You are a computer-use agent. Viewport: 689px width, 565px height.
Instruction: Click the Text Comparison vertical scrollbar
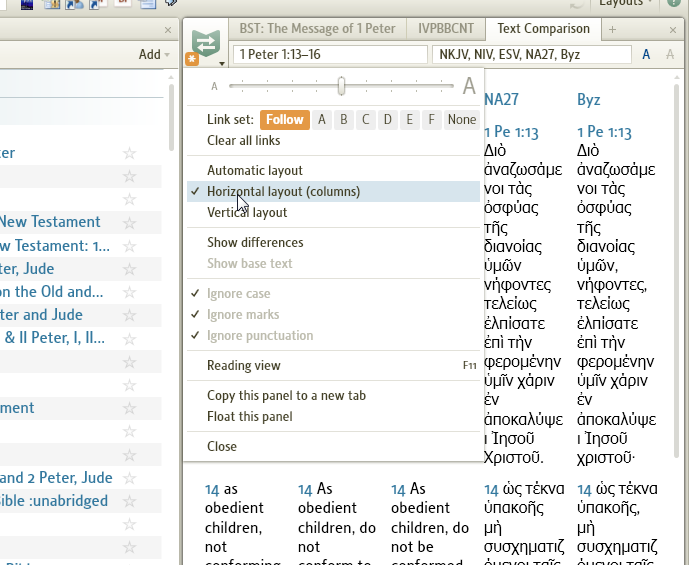[x=676, y=270]
